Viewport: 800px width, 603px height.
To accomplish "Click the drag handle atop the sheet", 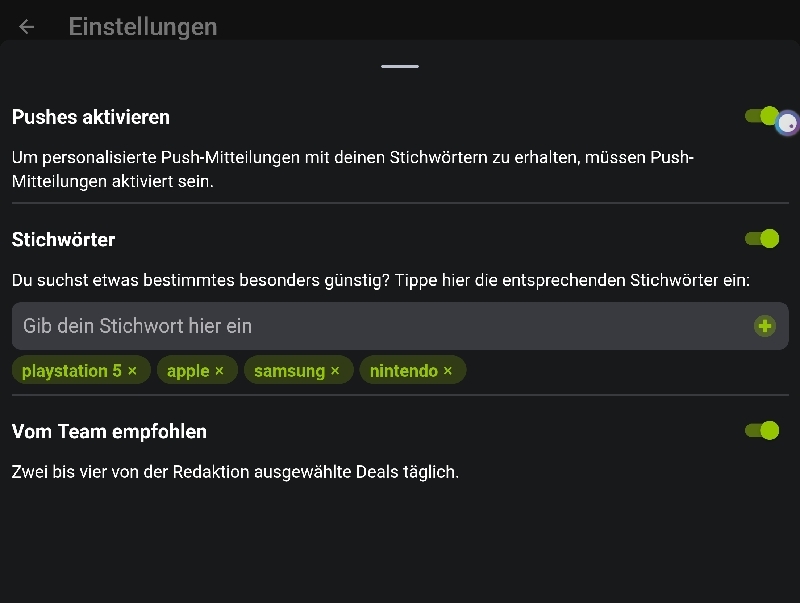I will pyautogui.click(x=400, y=66).
